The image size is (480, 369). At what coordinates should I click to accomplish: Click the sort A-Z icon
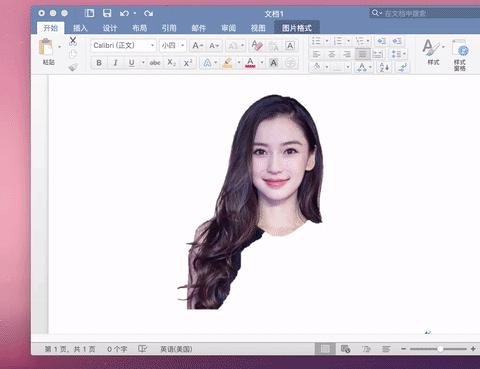[x=384, y=67]
